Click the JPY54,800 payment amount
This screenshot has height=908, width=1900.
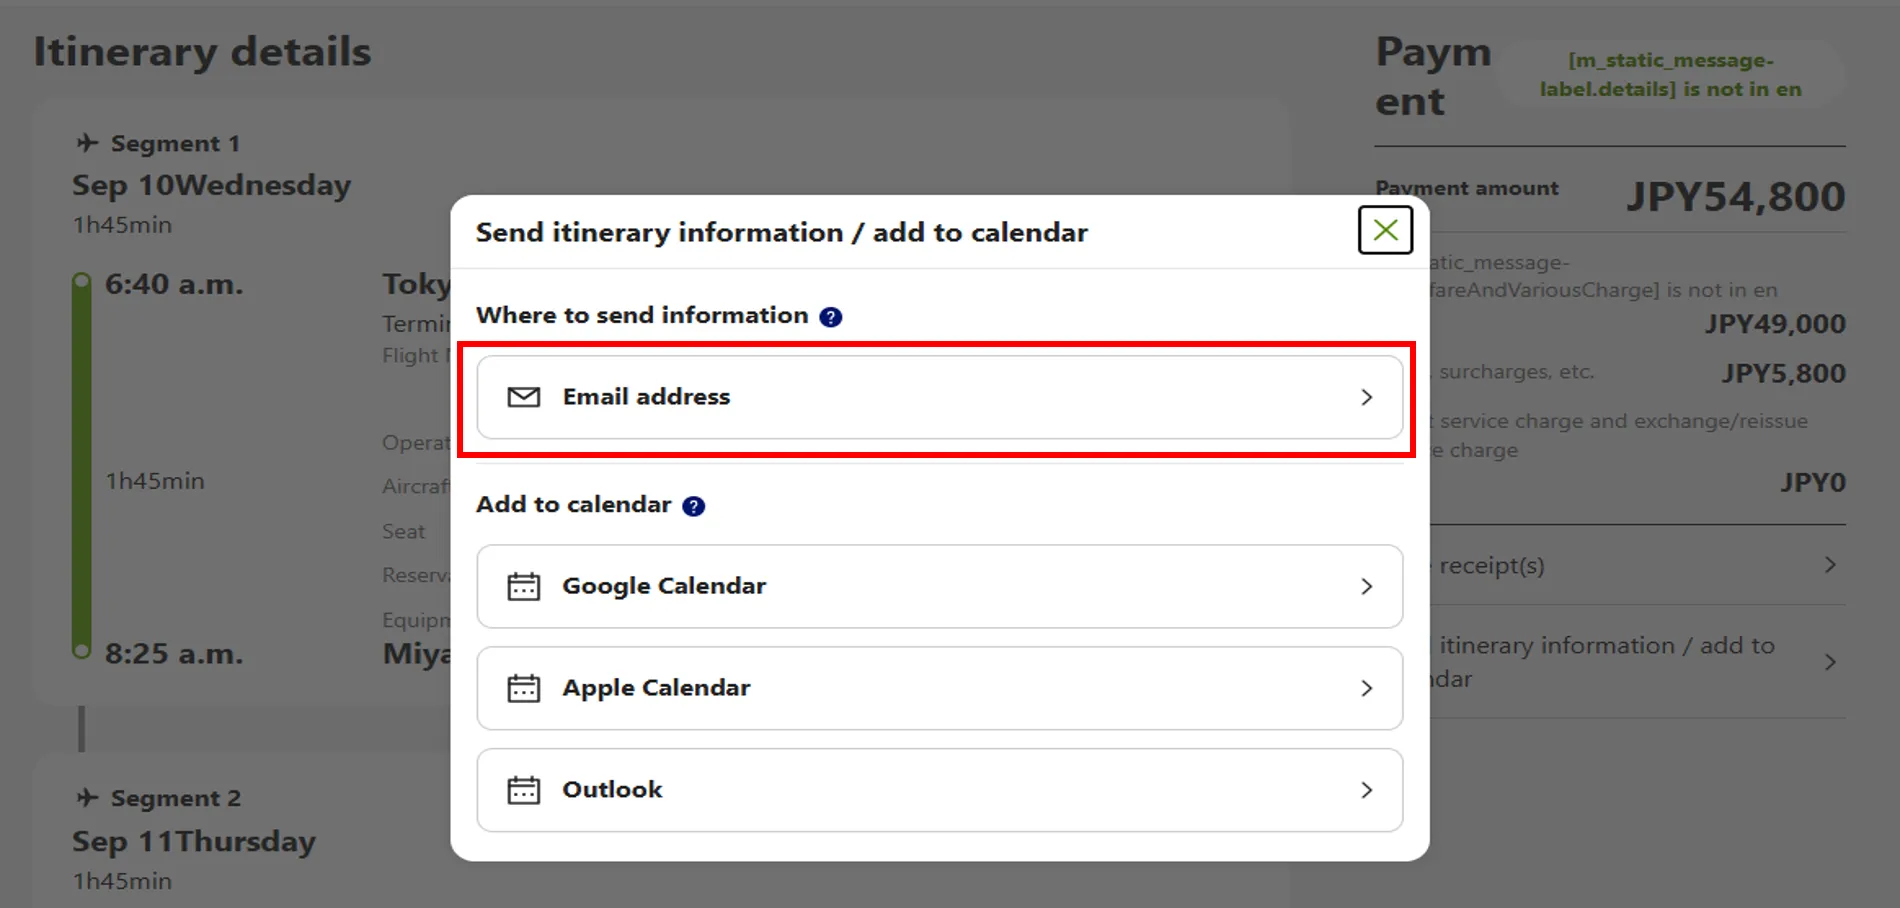1735,196
